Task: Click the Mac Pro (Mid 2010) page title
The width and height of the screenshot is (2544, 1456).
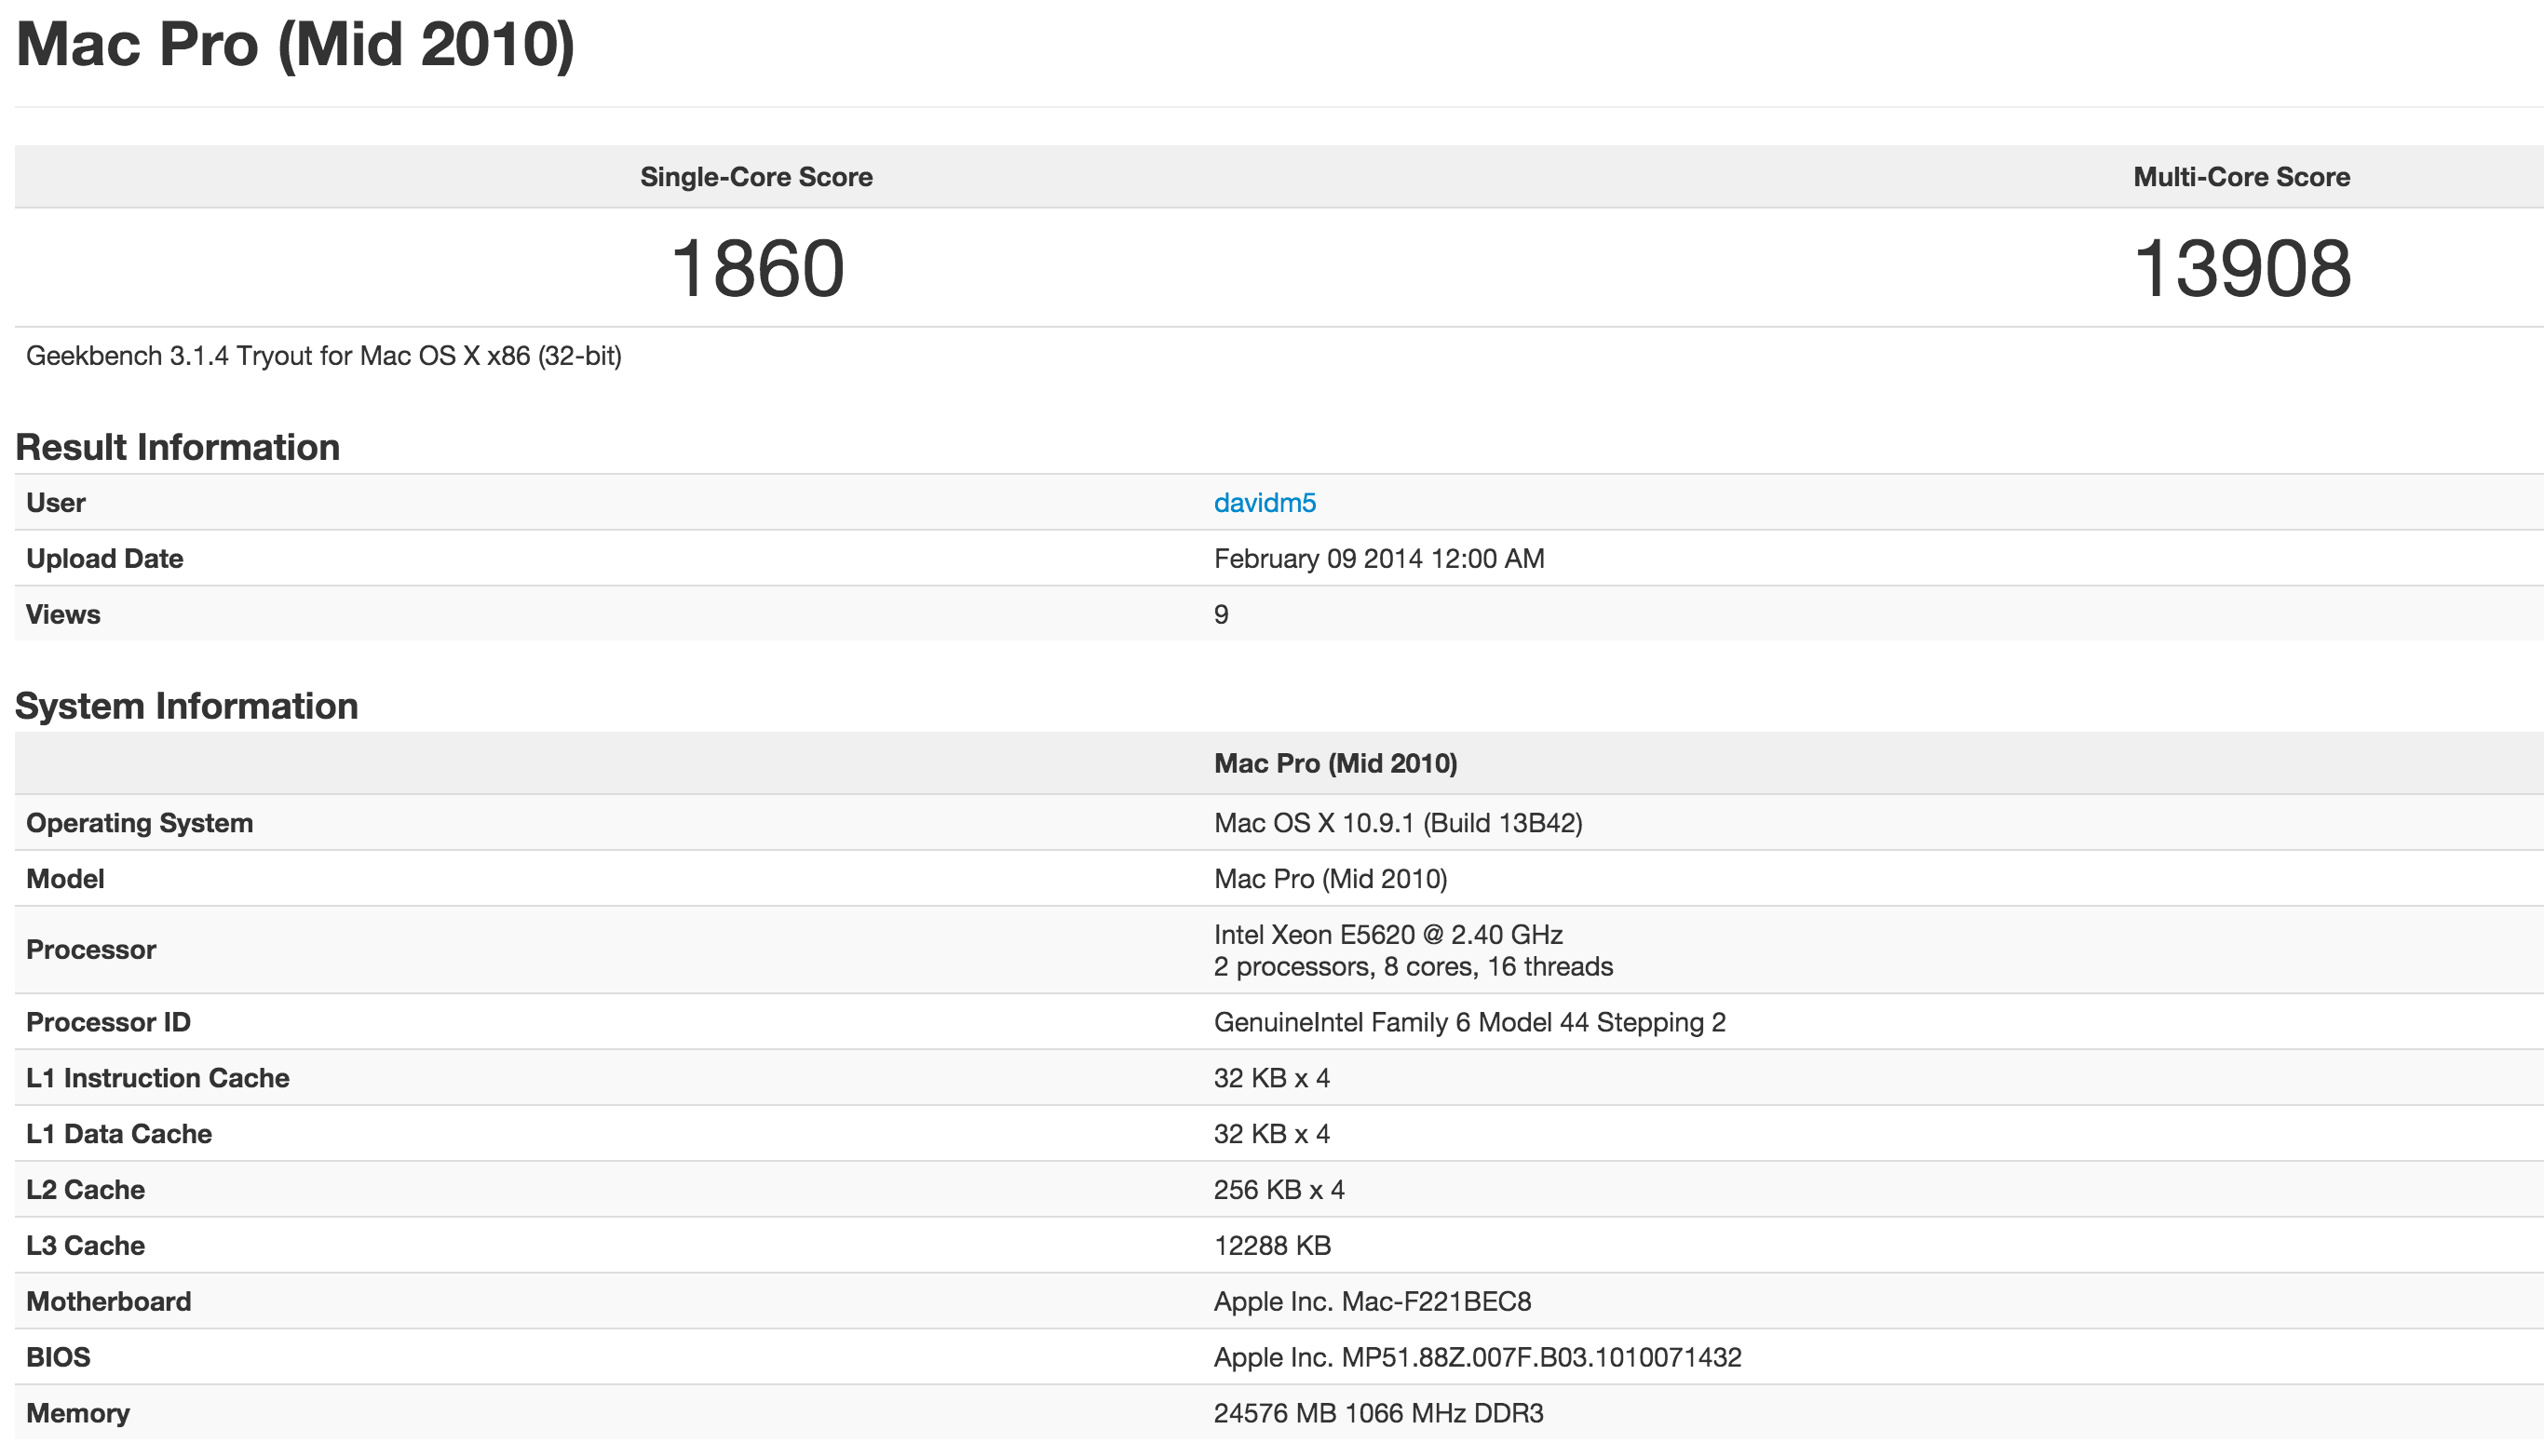Action: click(296, 45)
